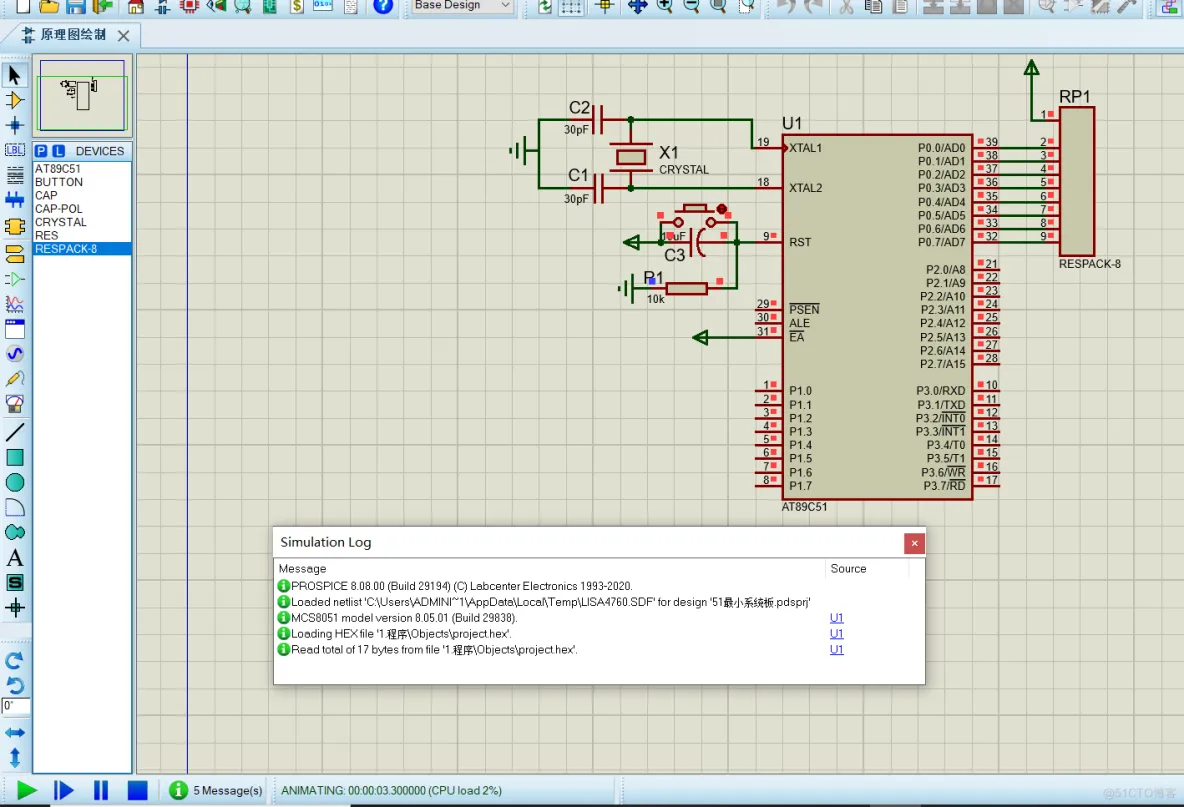Select the 2D Circle graphics tool

(14, 482)
